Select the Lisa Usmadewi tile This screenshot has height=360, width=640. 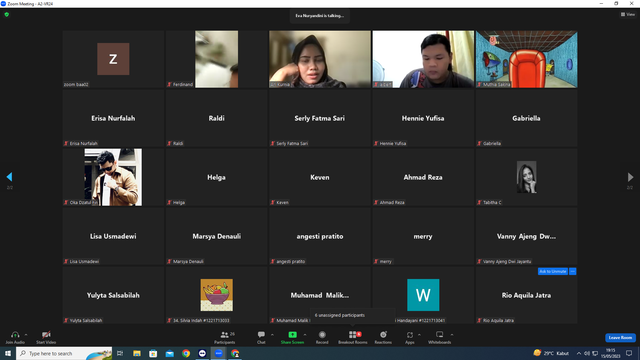[x=113, y=236]
